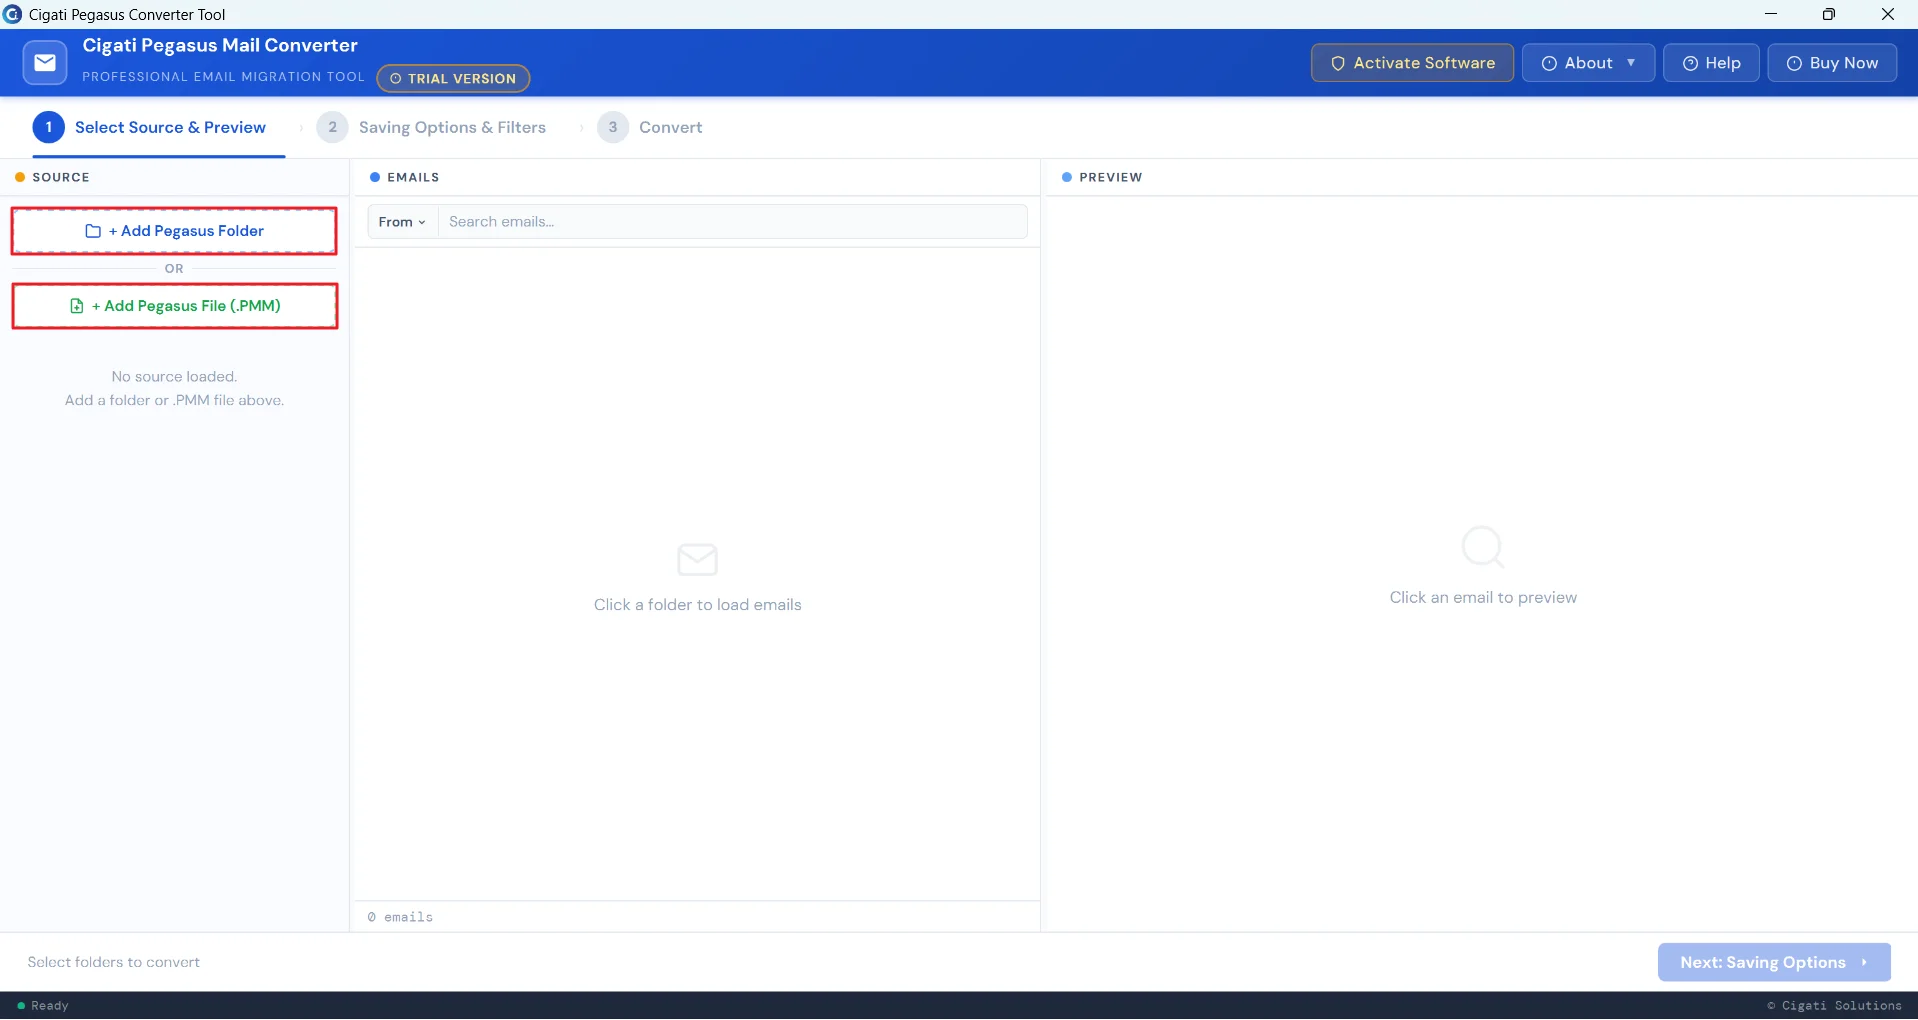Click the EMAILS panel header
The image size is (1918, 1020).
pos(413,177)
